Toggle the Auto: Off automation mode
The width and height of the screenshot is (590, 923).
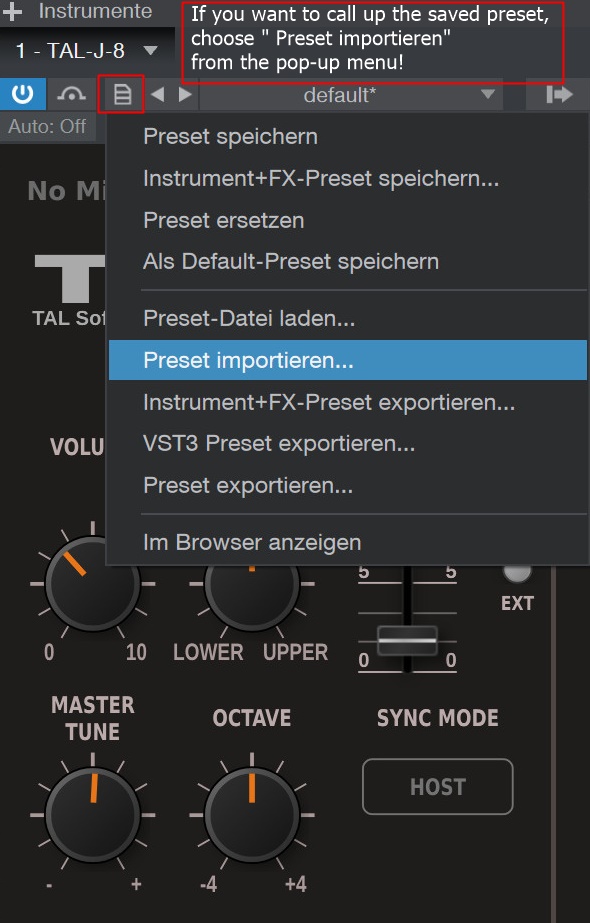pyautogui.click(x=47, y=126)
